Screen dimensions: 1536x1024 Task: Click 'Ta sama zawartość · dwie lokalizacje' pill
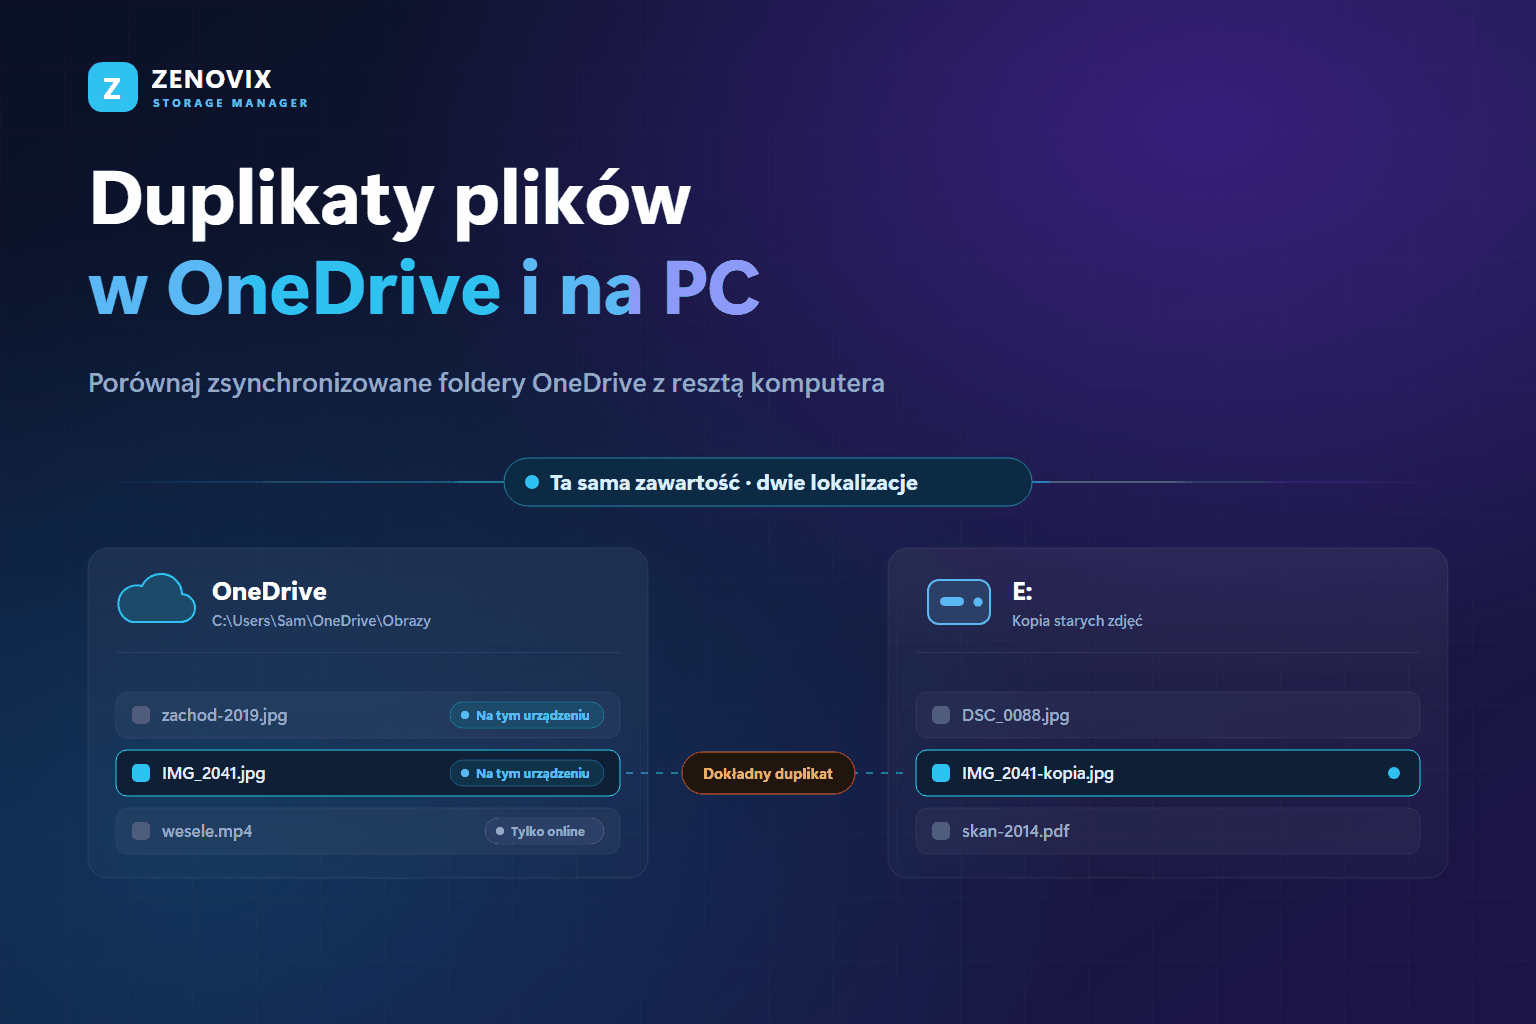[x=768, y=482]
